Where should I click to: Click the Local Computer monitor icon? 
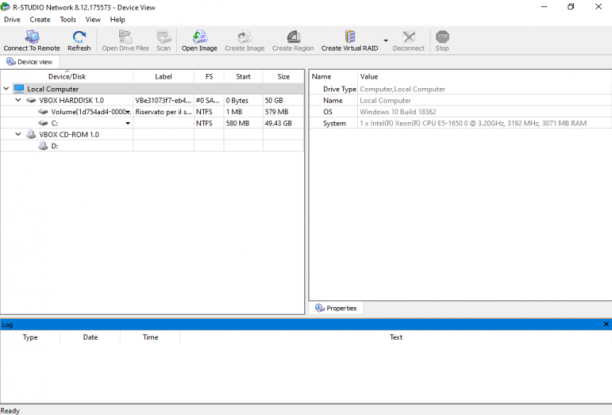click(x=19, y=89)
